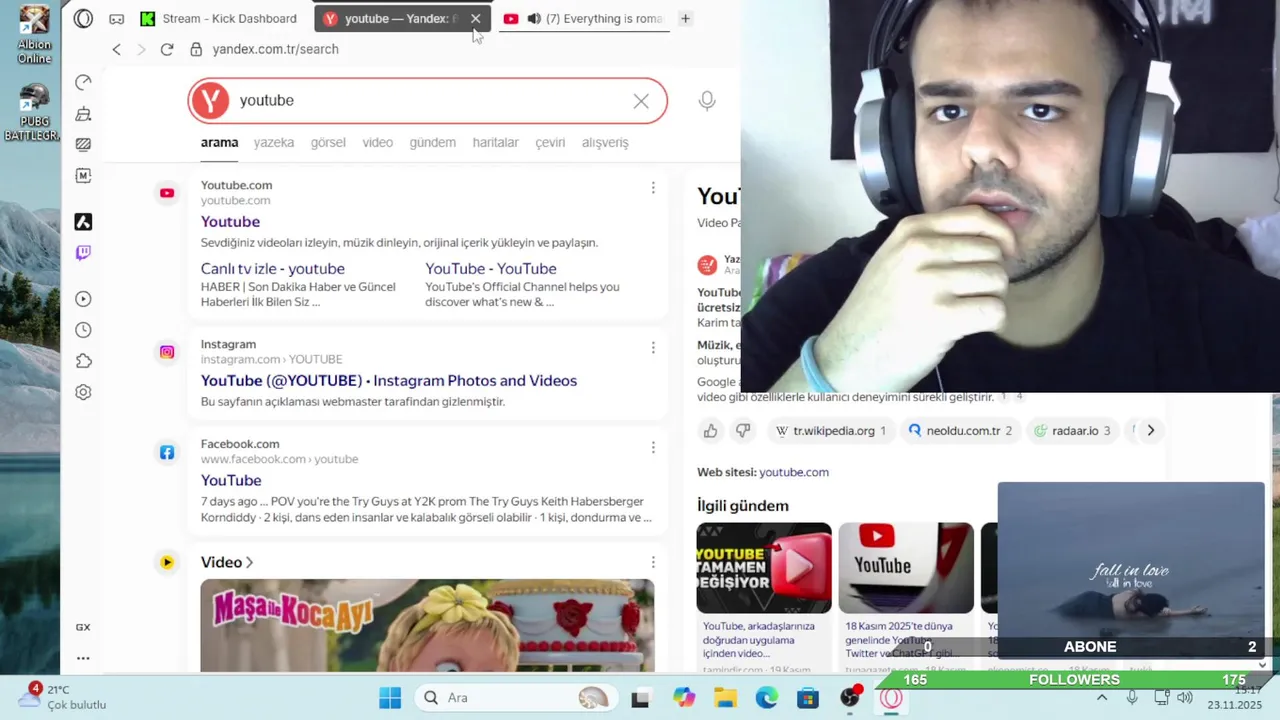The height and width of the screenshot is (720, 1280).
Task: Click the taskbar Ara search box
Action: pos(514,697)
